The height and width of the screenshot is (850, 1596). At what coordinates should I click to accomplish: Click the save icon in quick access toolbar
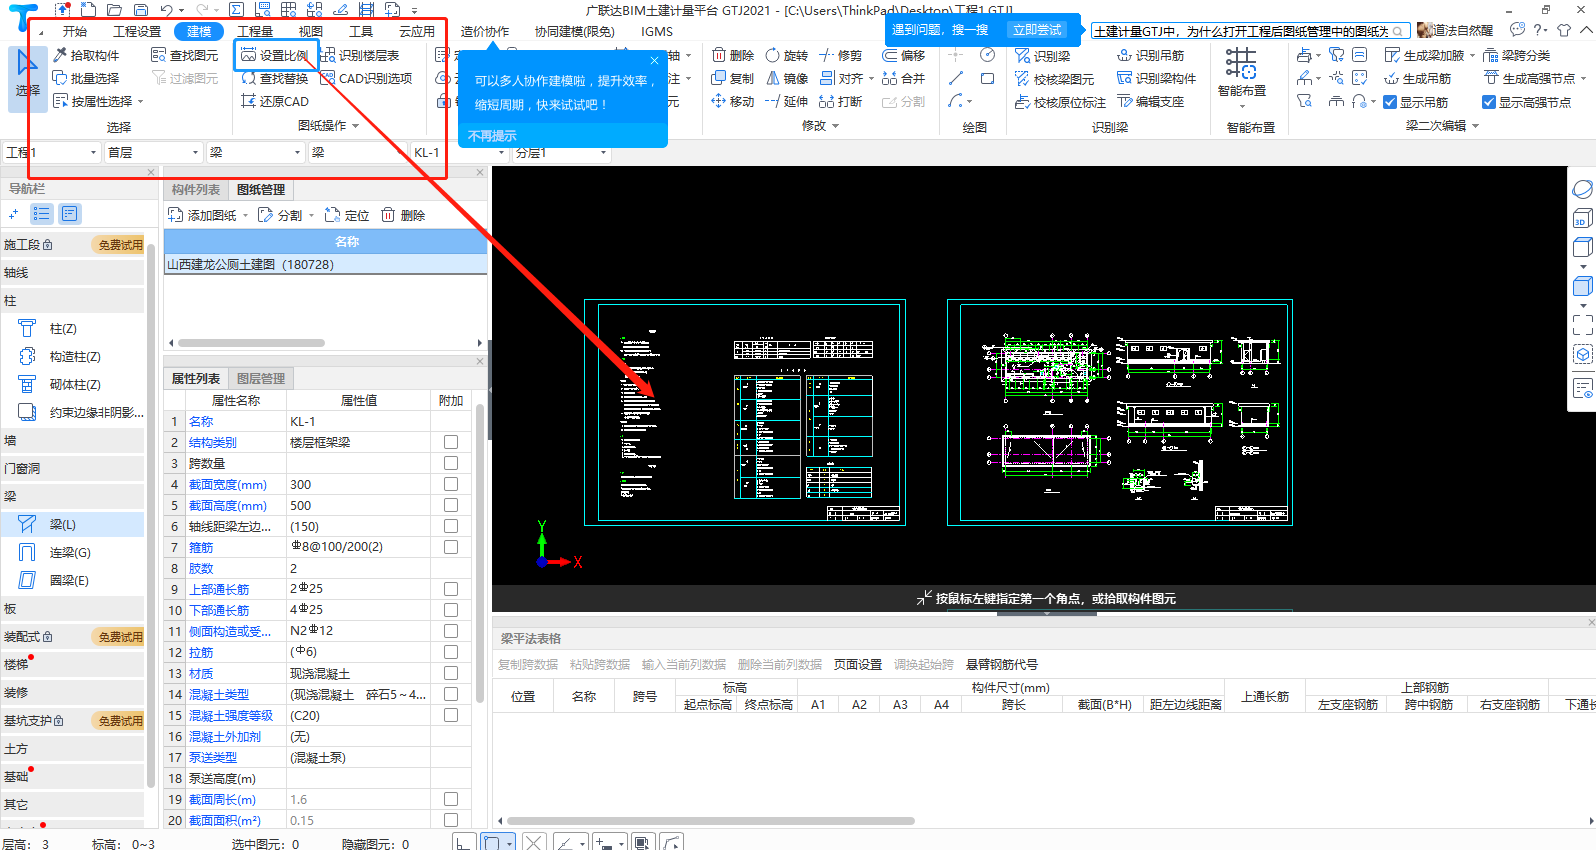coord(140,10)
